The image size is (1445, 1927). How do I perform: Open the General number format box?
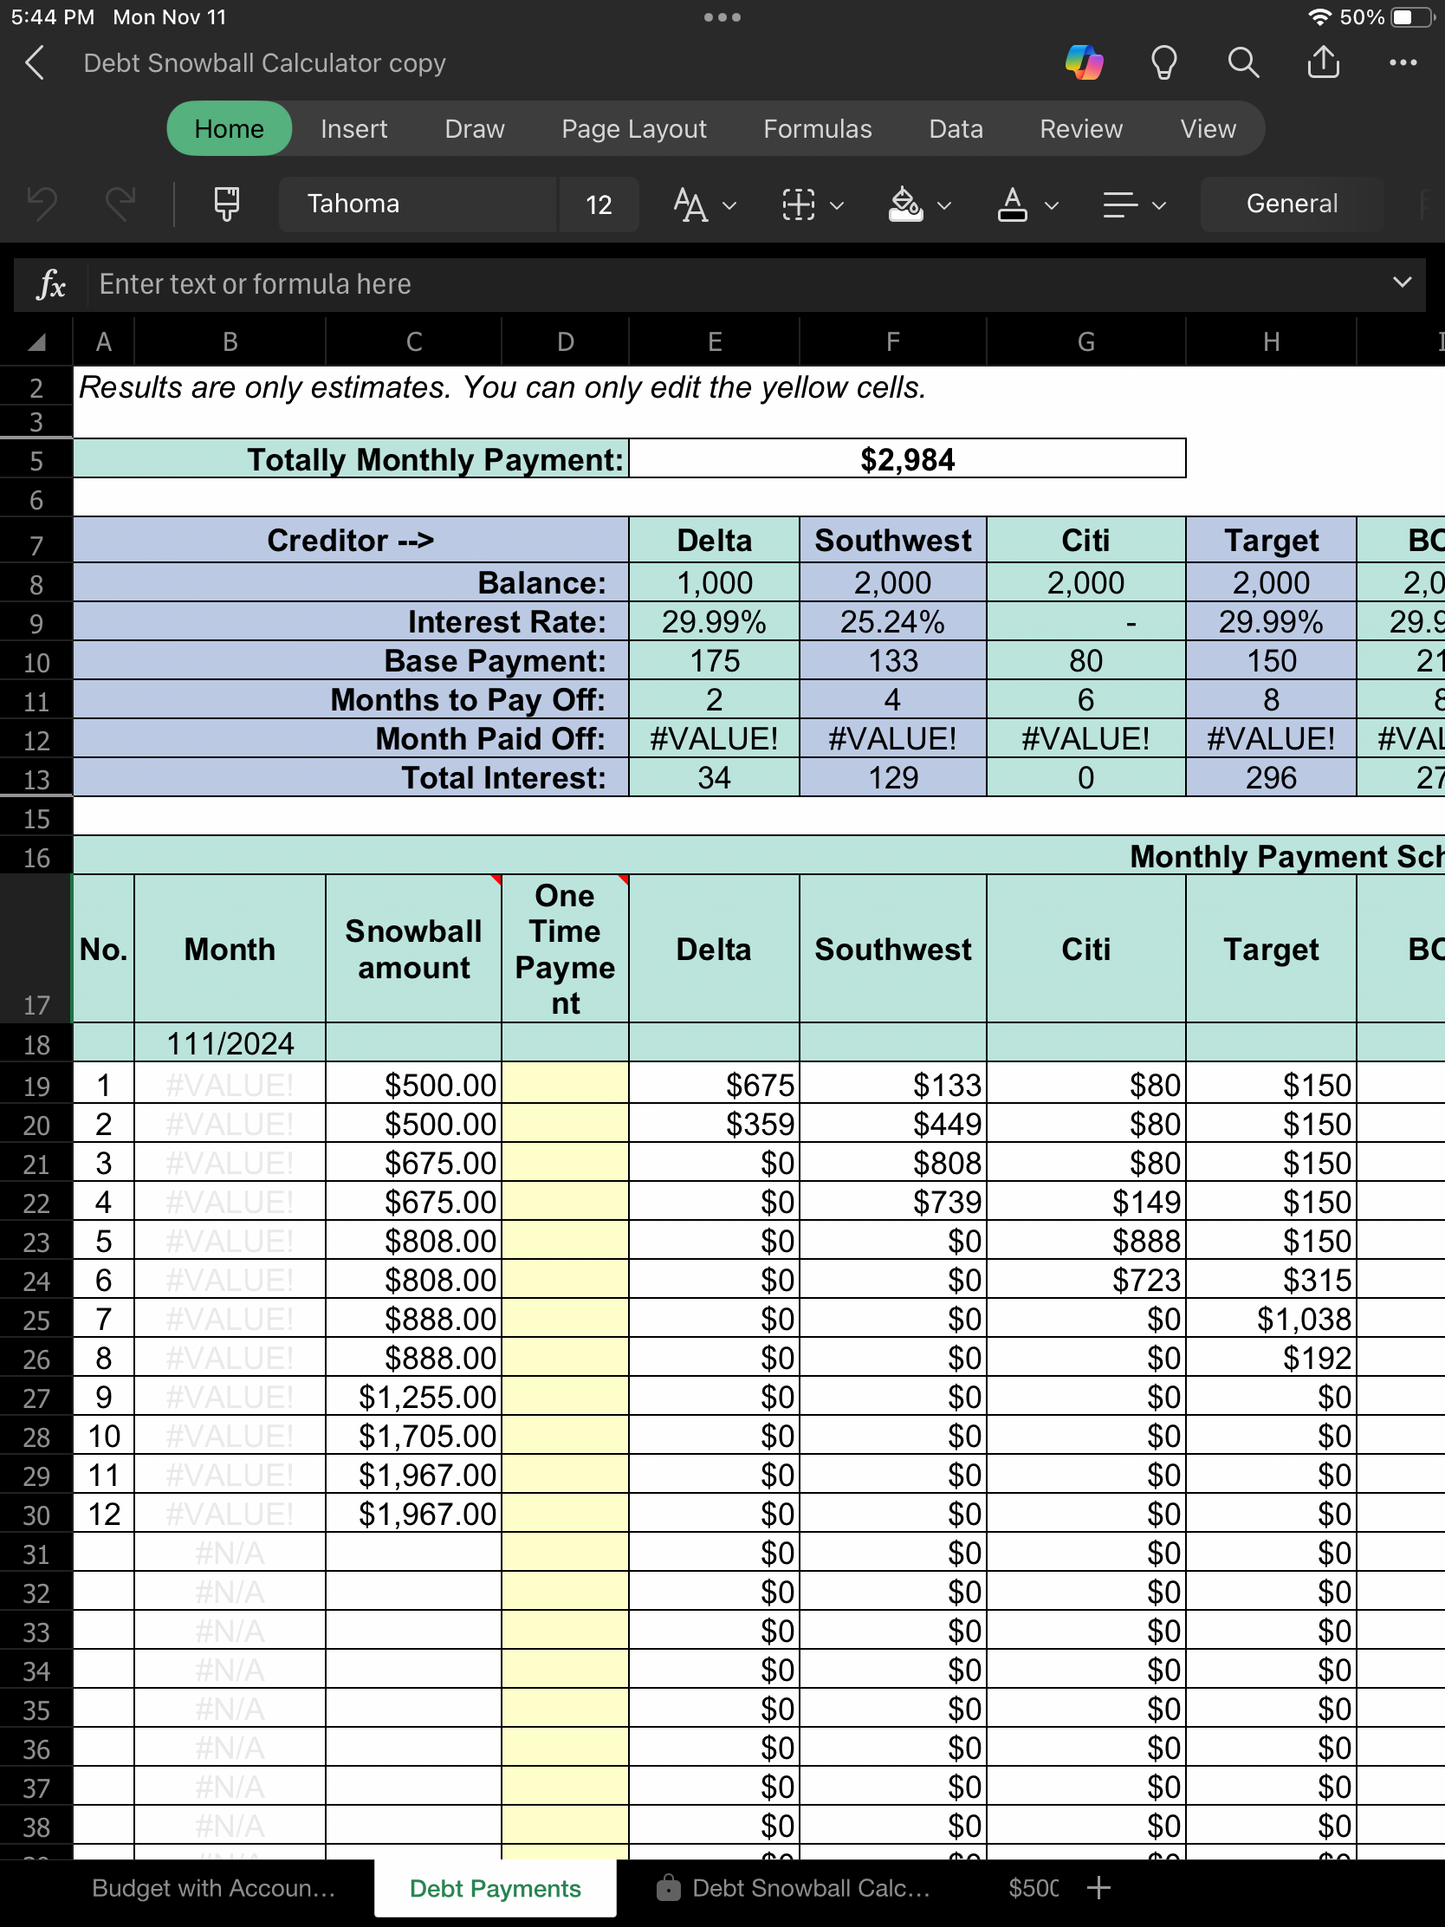1292,204
